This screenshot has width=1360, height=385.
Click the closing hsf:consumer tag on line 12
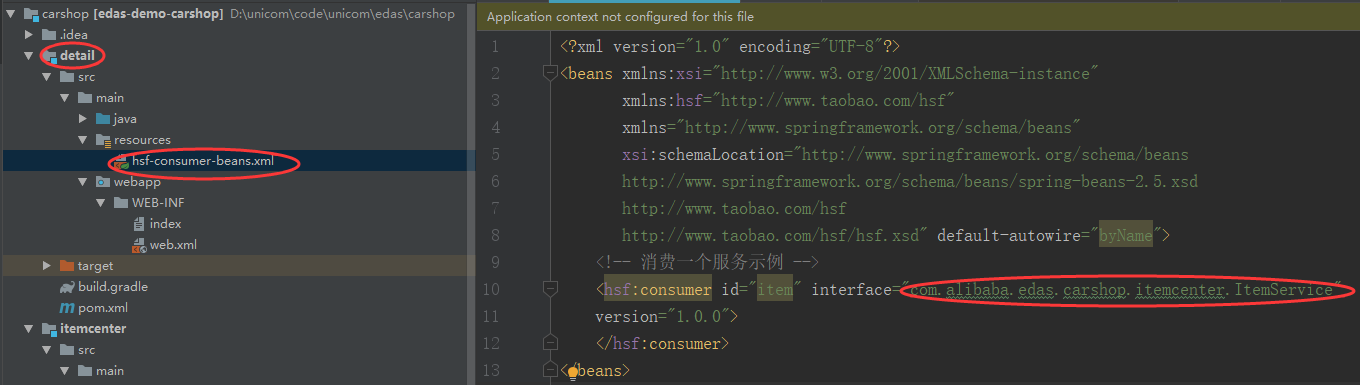(662, 343)
